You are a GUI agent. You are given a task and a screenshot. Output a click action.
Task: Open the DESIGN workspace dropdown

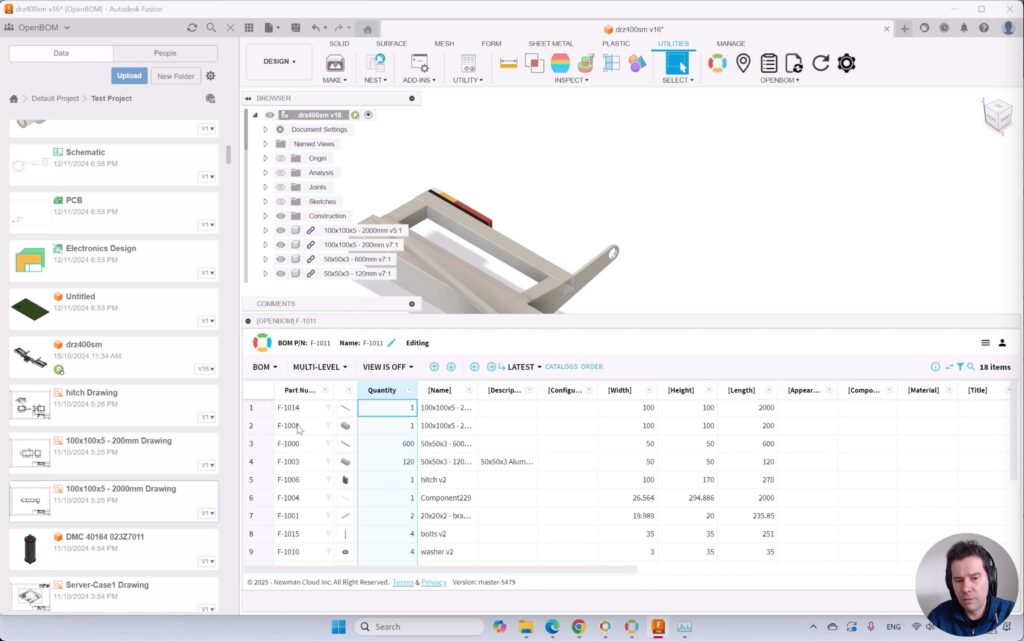(279, 61)
